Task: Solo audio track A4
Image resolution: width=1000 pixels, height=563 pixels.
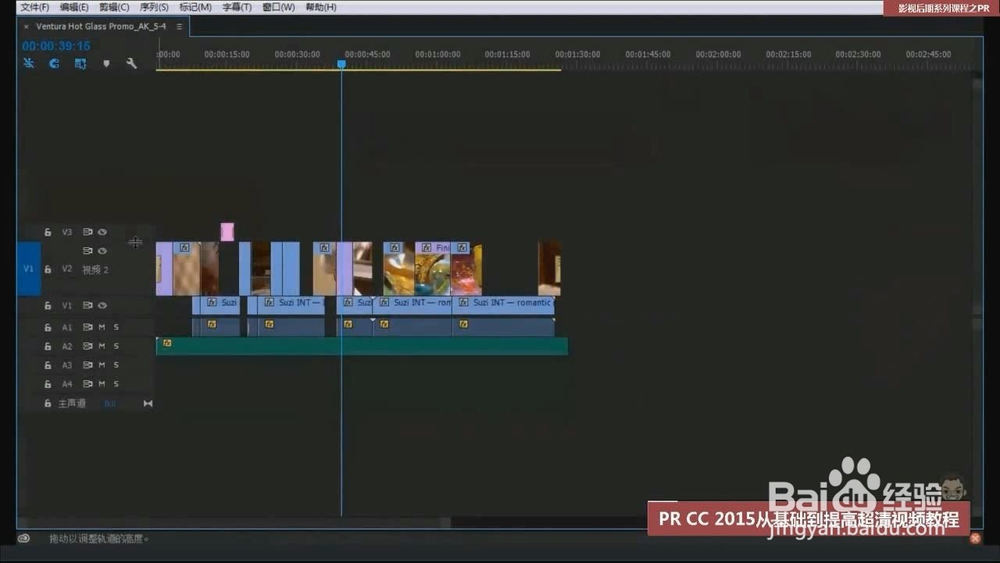Action: pyautogui.click(x=116, y=384)
